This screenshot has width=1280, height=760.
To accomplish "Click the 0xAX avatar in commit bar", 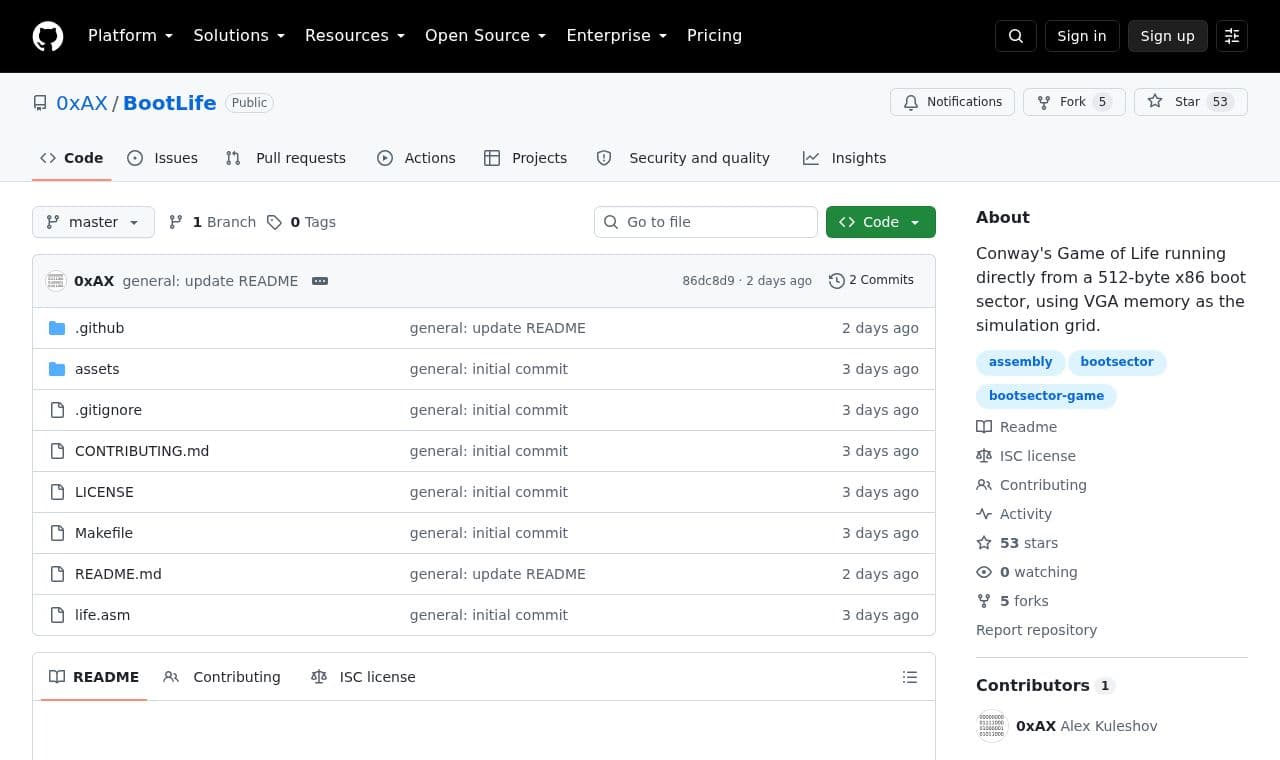I will click(56, 281).
